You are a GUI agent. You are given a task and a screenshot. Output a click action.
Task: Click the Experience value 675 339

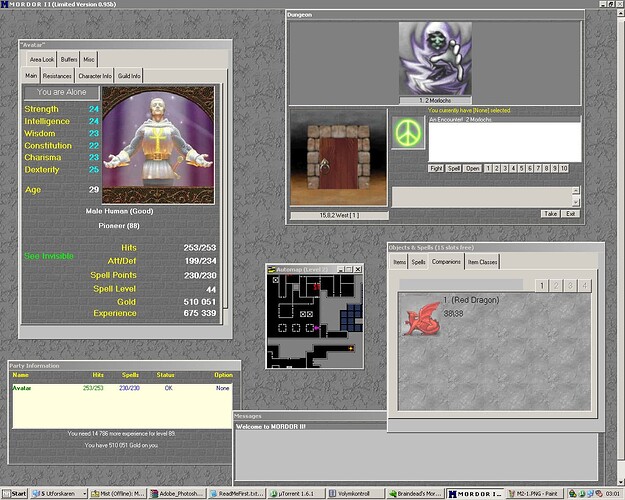click(199, 313)
